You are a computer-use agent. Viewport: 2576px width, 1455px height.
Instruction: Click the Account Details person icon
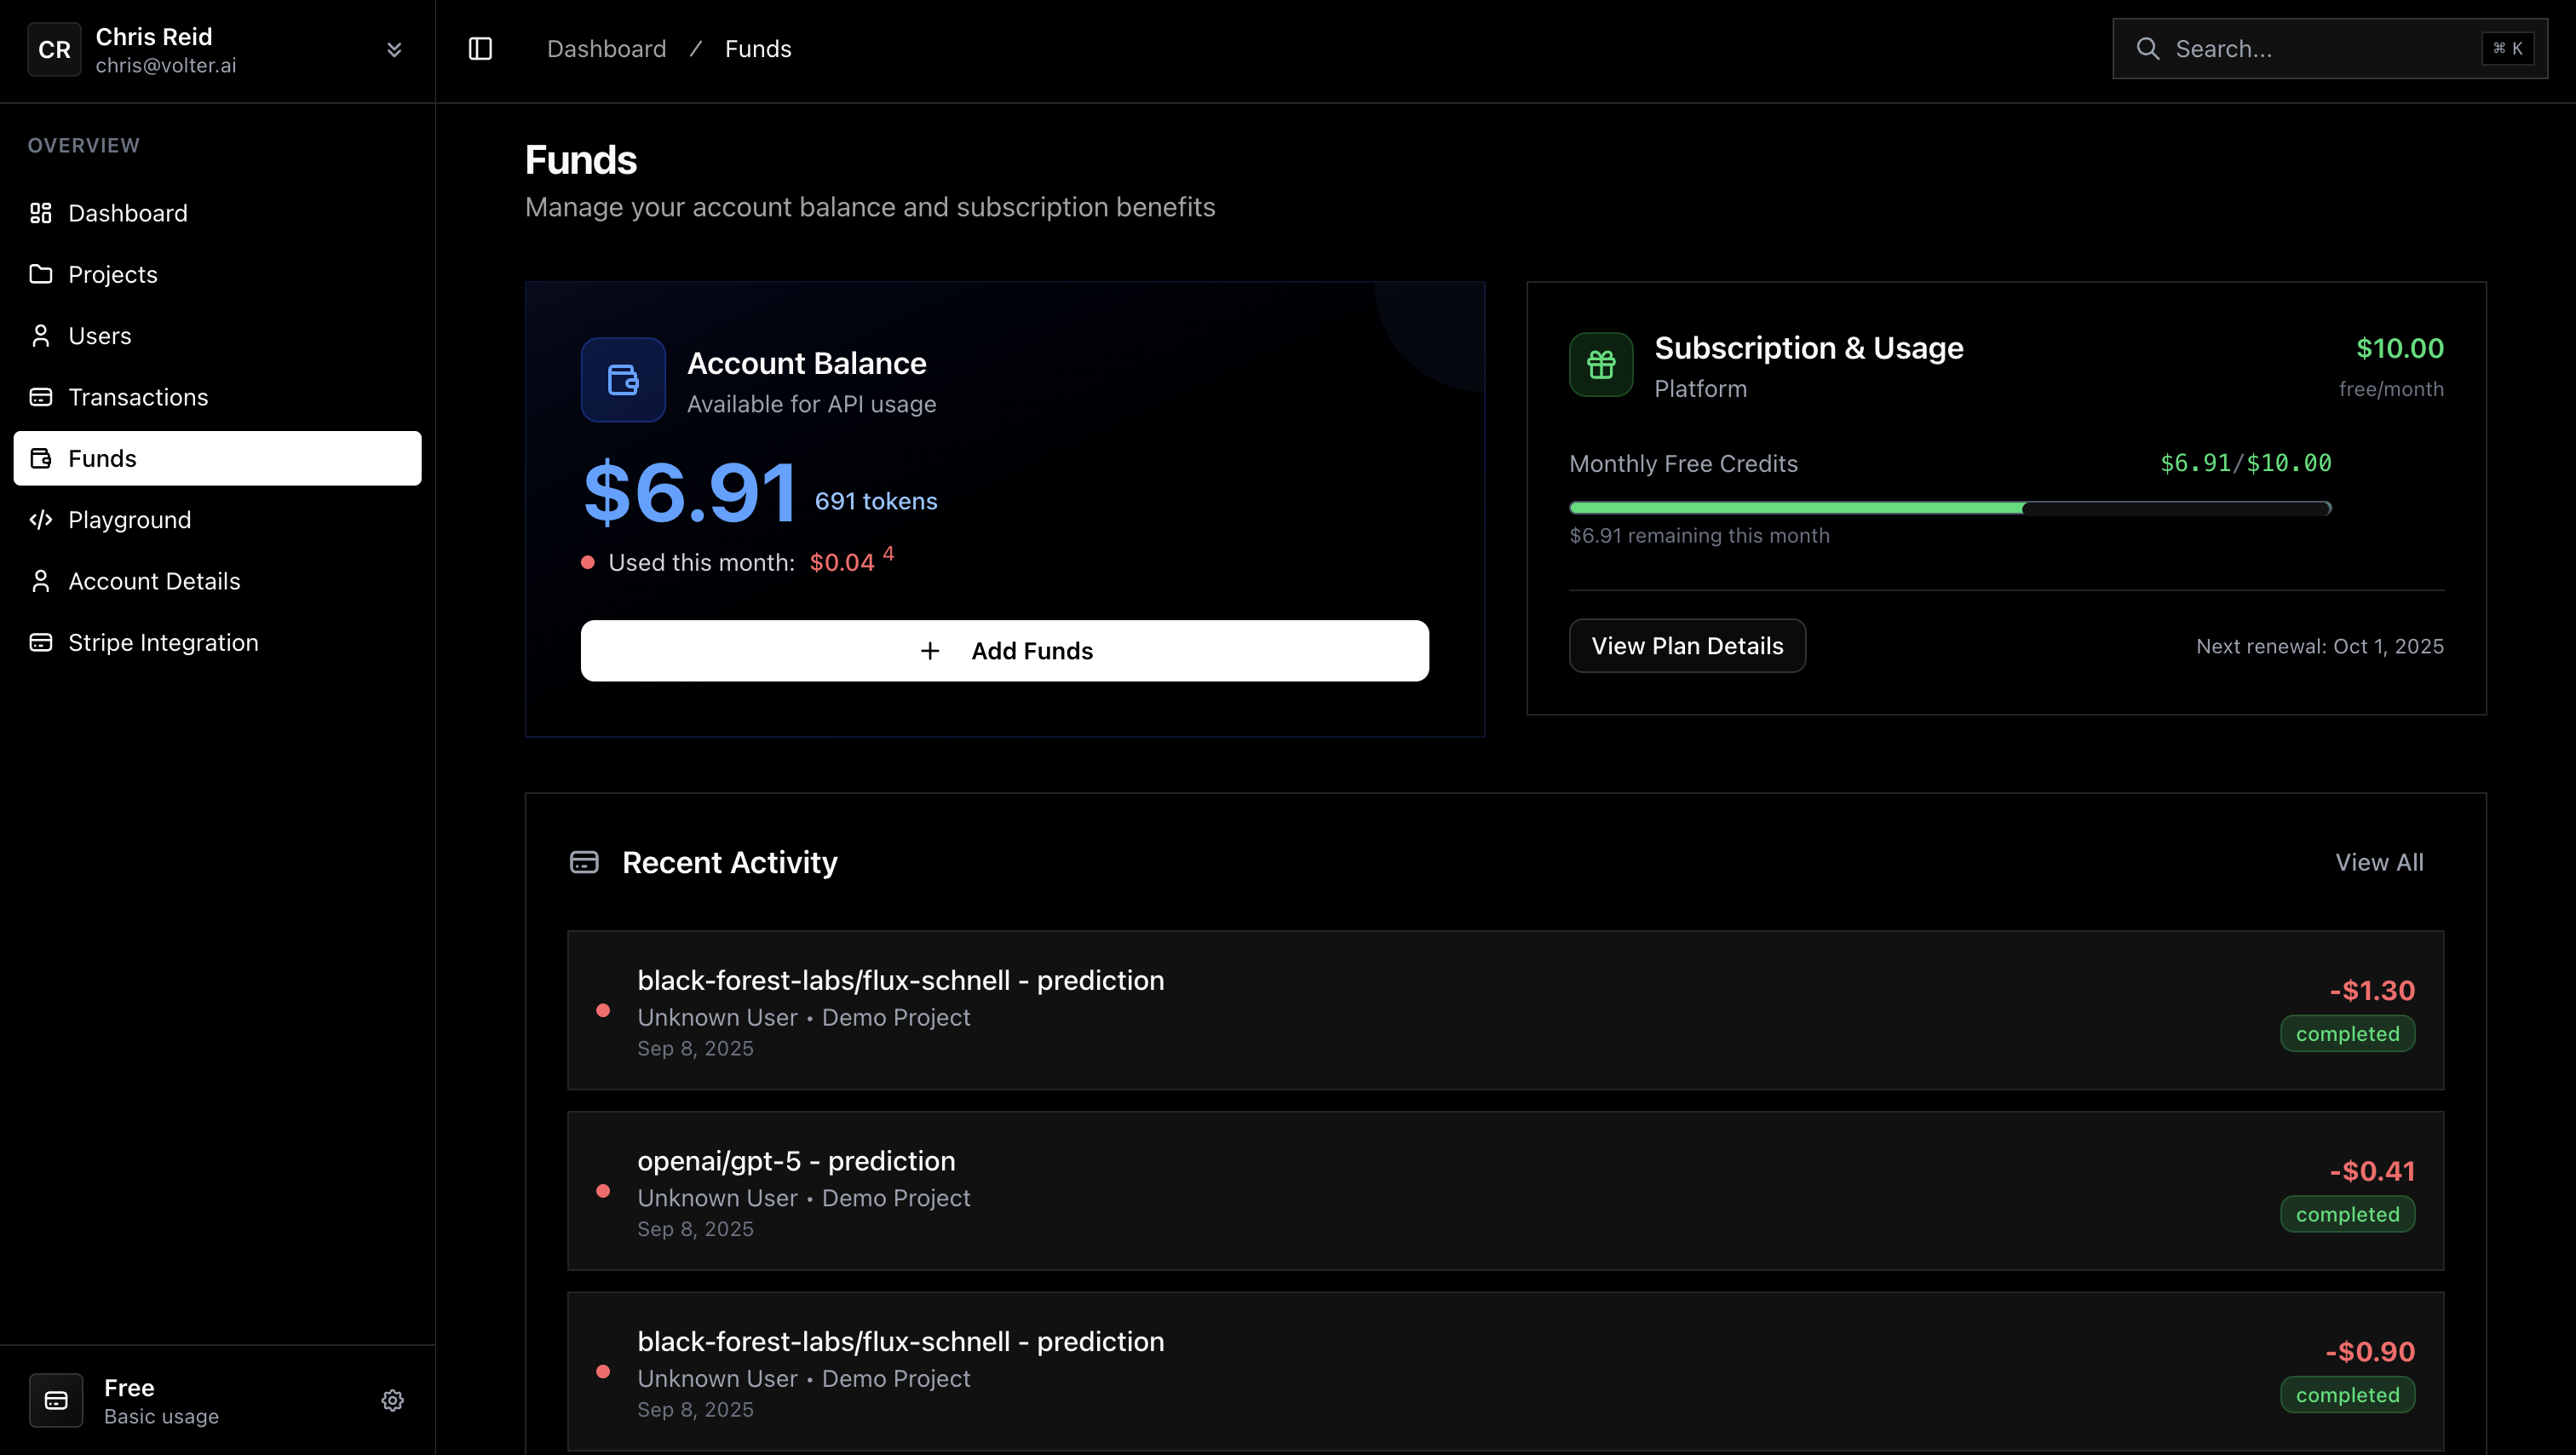(x=41, y=581)
